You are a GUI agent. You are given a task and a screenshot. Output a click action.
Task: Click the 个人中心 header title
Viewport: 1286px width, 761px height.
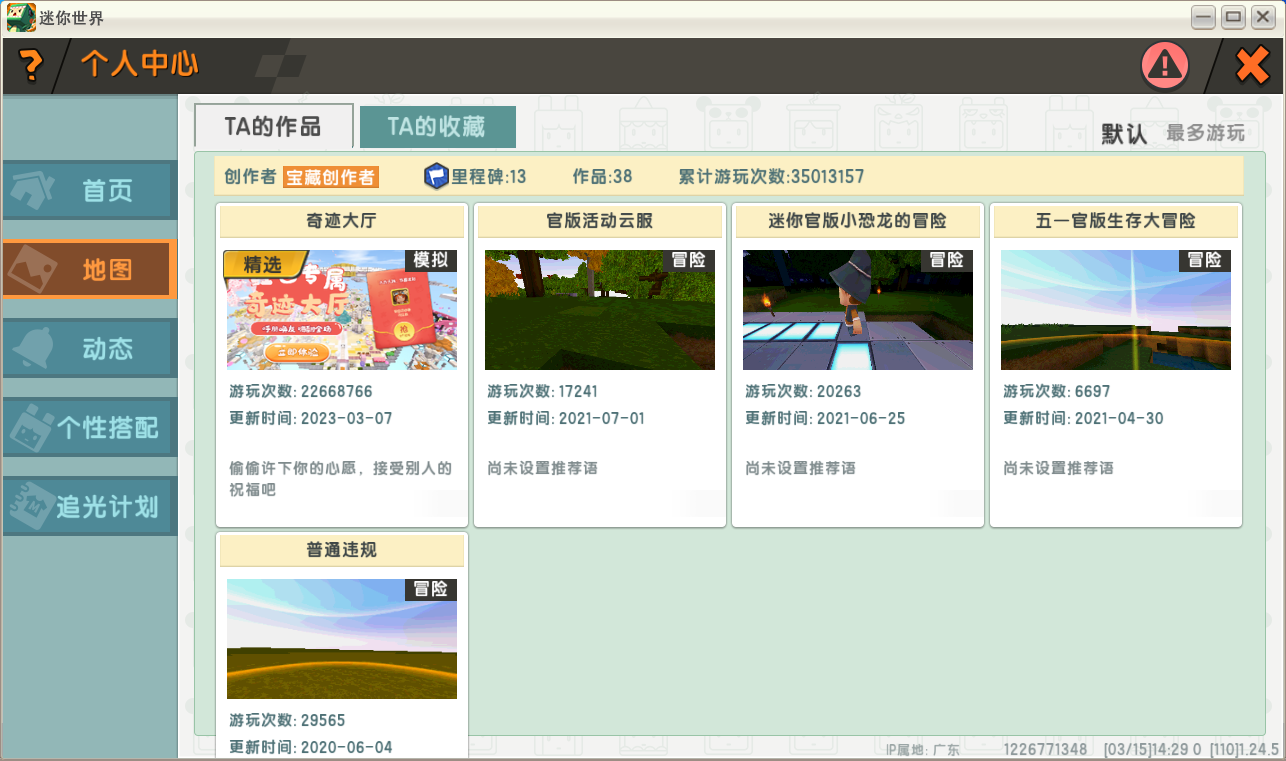pyautogui.click(x=139, y=65)
